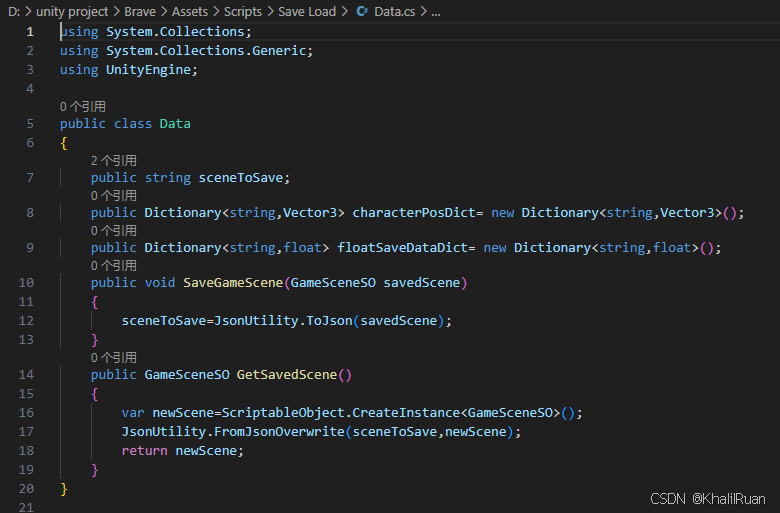
Task: Click the 'D:' drive breadcrumb
Action: pyautogui.click(x=14, y=11)
